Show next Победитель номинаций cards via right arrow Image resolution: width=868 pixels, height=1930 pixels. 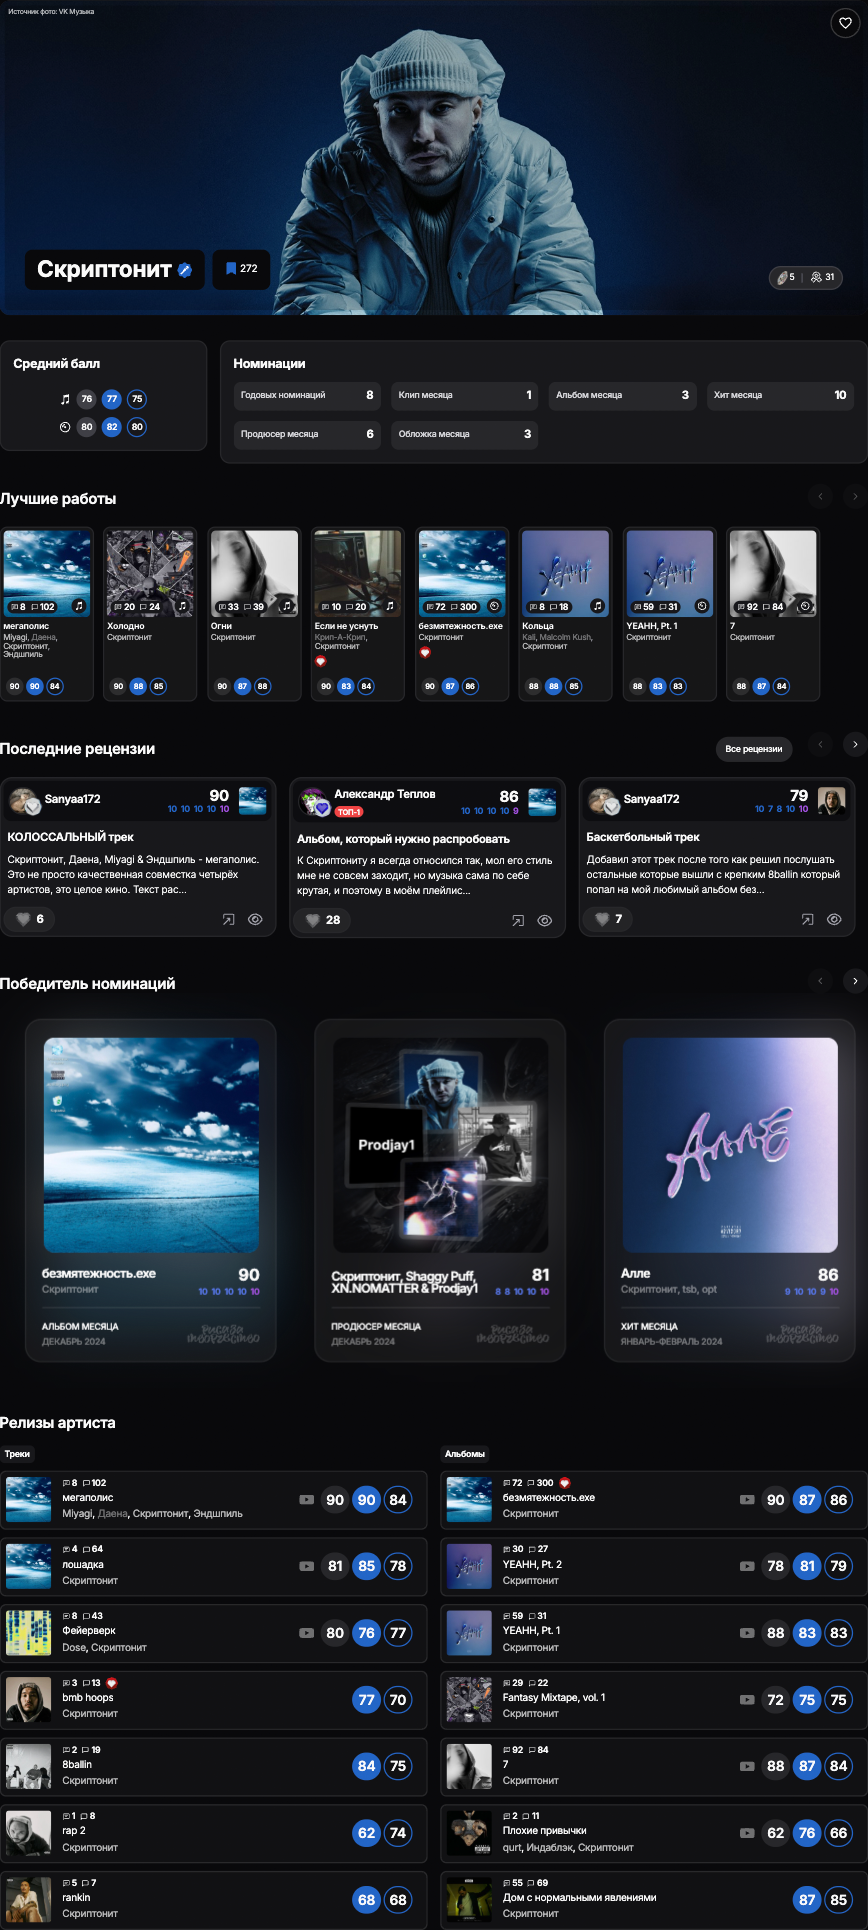[x=854, y=981]
